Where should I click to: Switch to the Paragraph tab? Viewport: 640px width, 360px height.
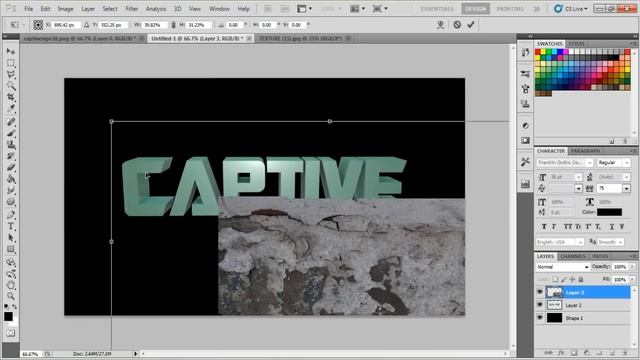click(x=585, y=151)
